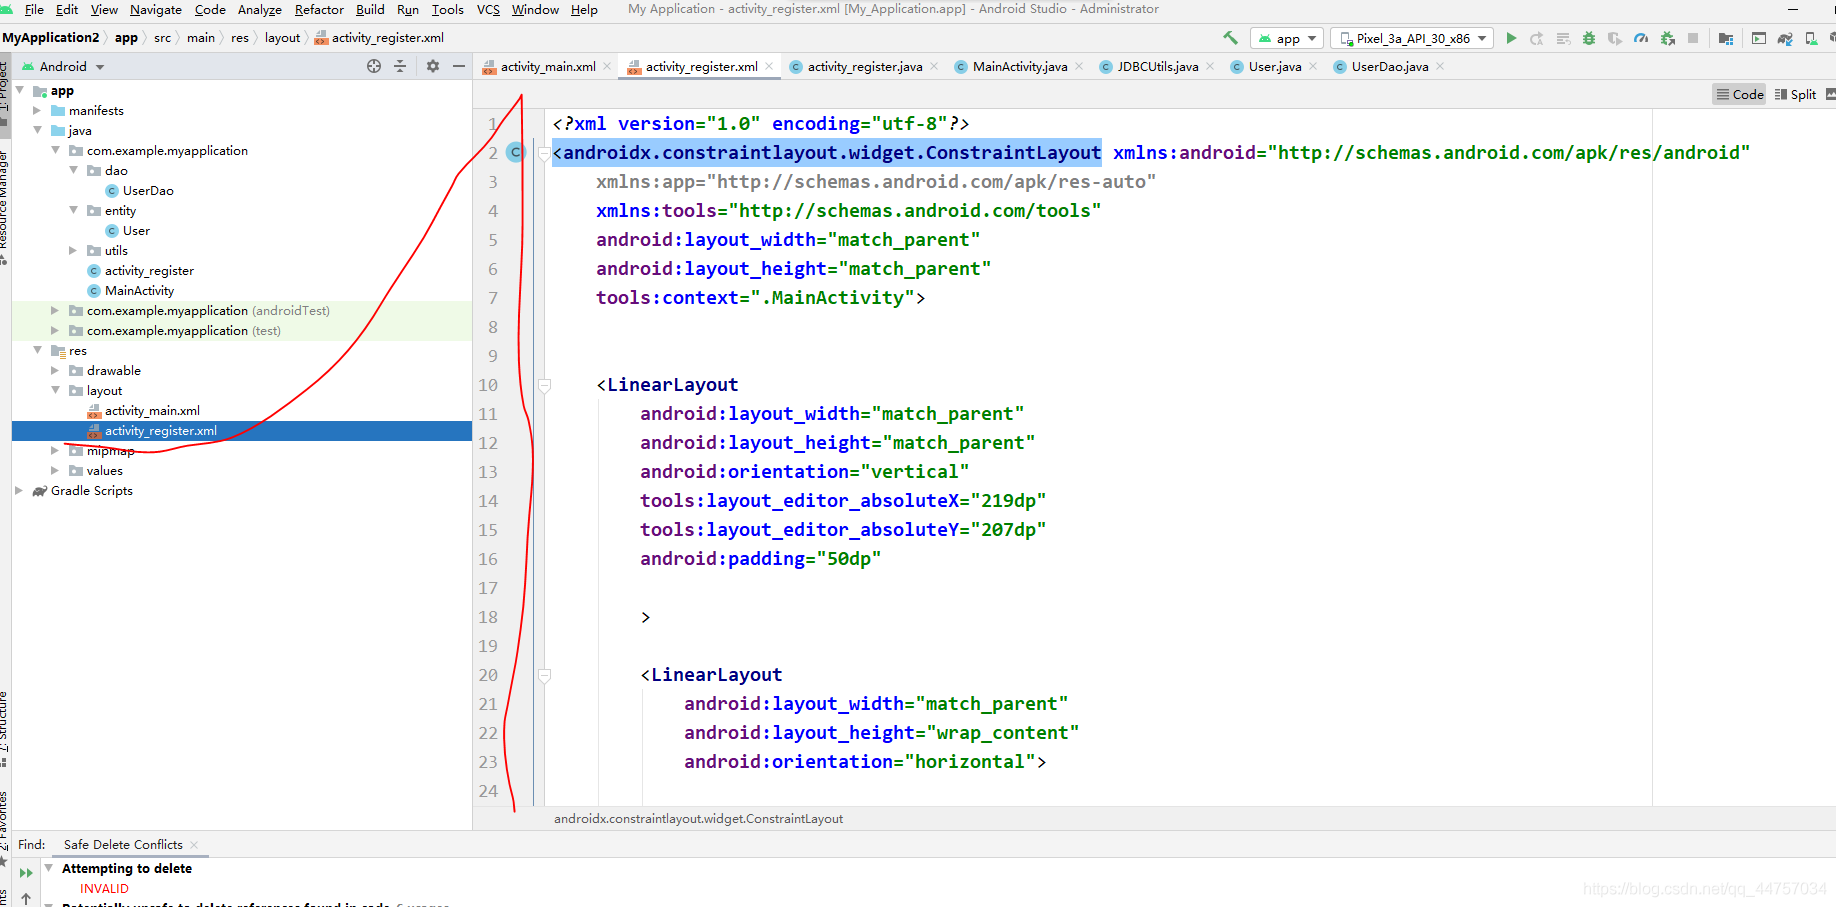Toggle Code view in the editor
The width and height of the screenshot is (1836, 907).
click(x=1739, y=94)
